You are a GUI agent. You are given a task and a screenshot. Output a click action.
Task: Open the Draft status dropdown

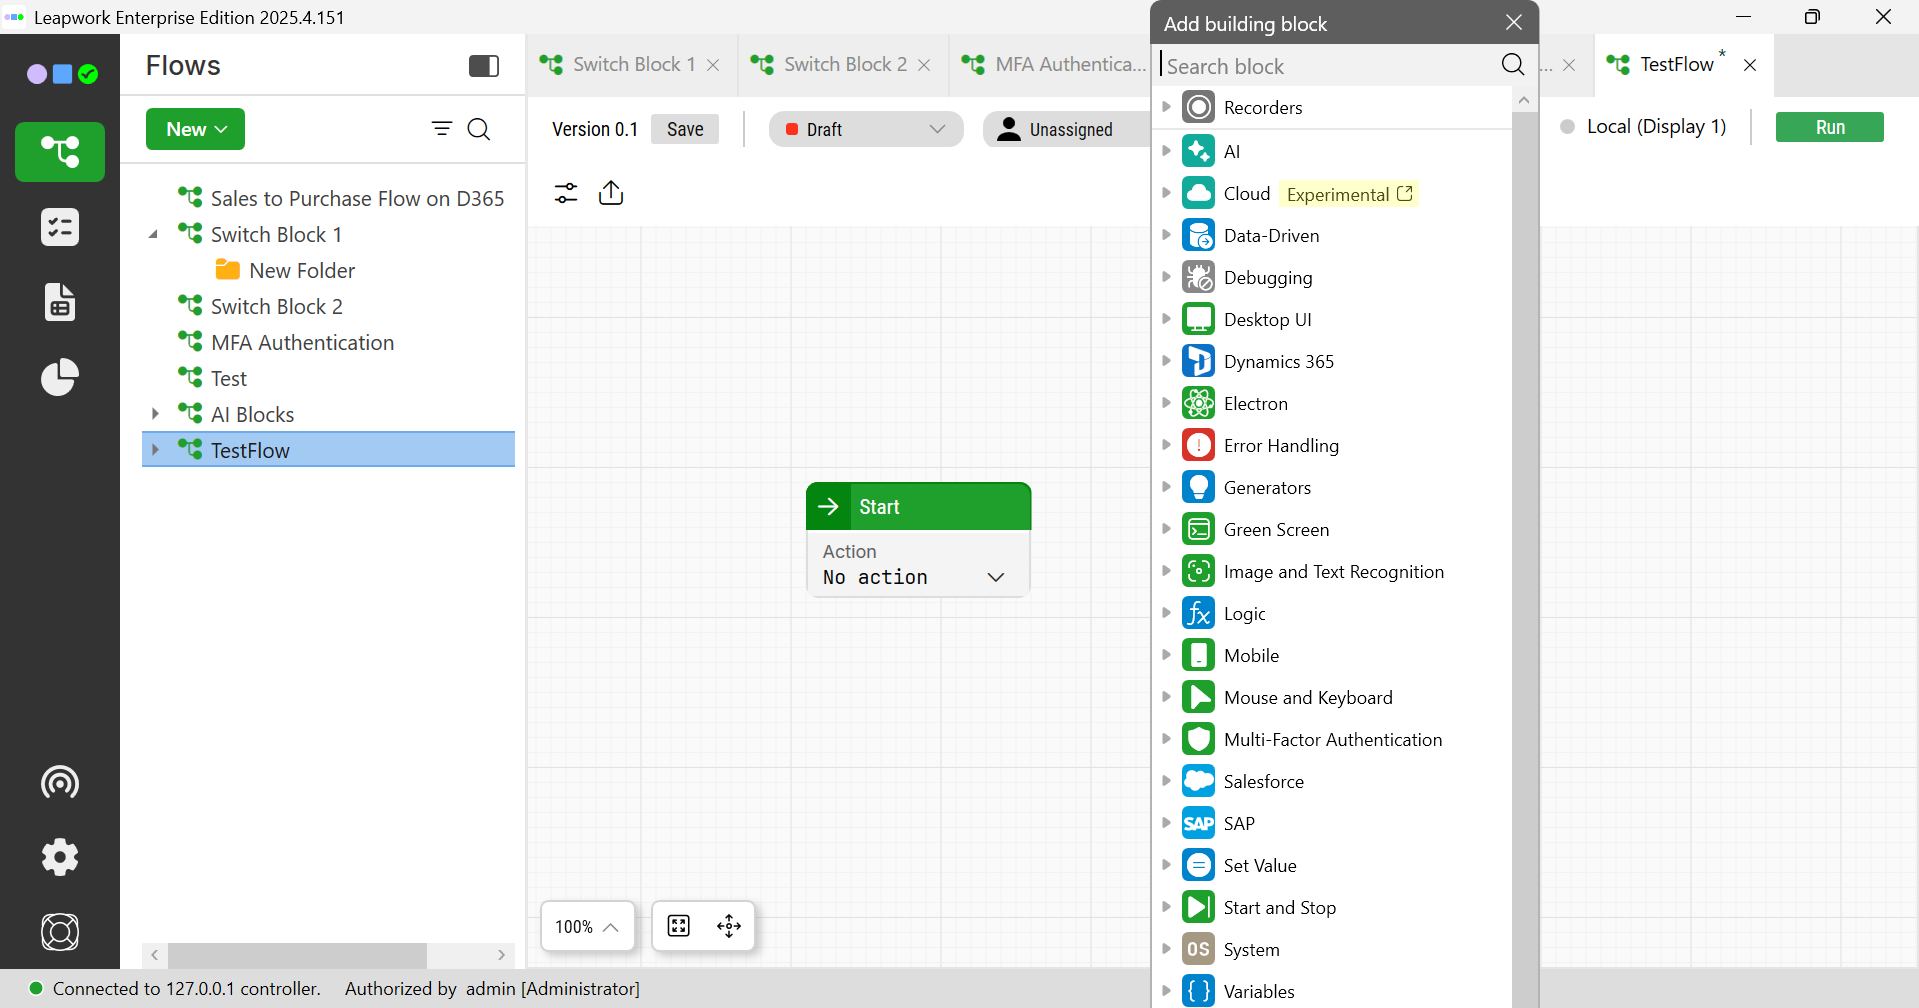(866, 129)
